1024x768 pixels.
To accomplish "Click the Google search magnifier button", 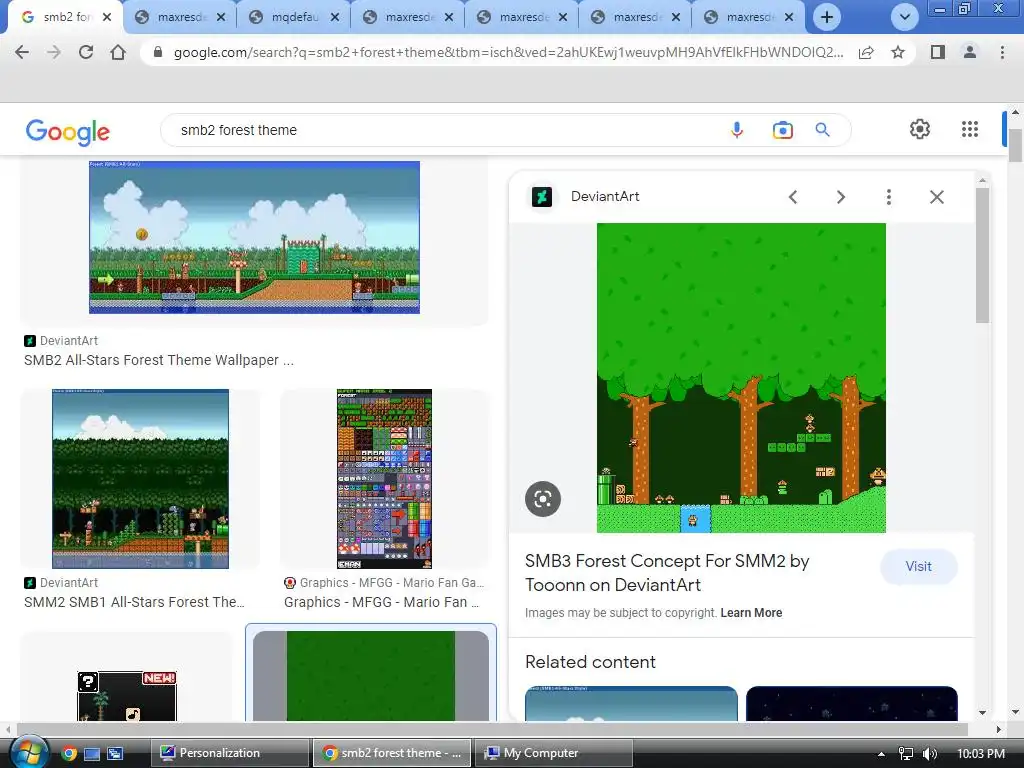I will (823, 130).
